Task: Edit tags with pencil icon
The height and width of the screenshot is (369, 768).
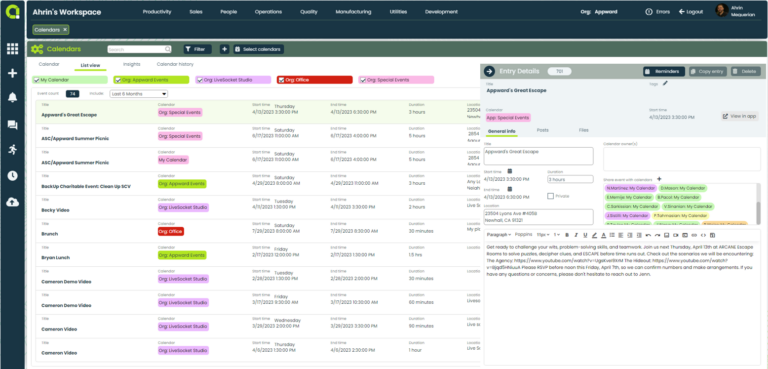Action: pos(665,84)
